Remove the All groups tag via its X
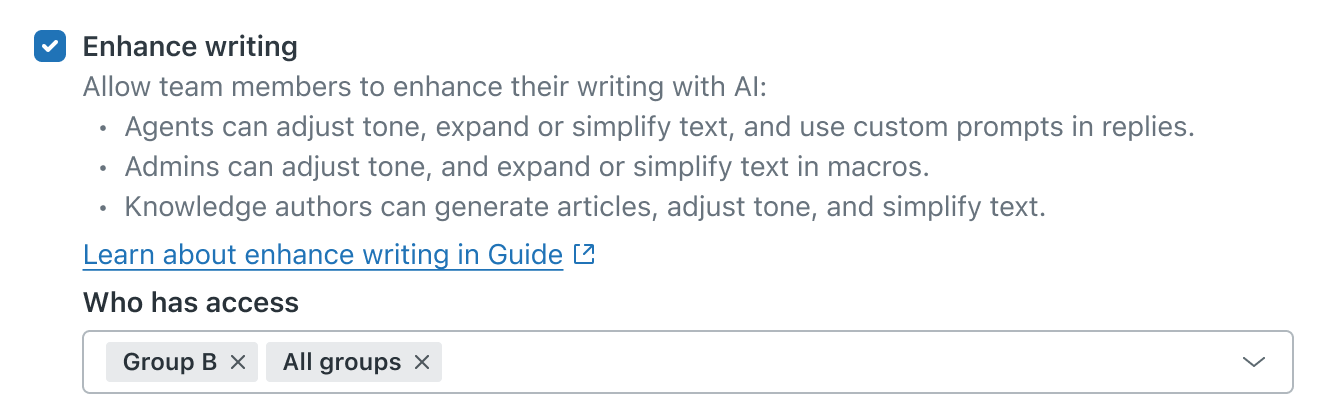 coord(422,362)
